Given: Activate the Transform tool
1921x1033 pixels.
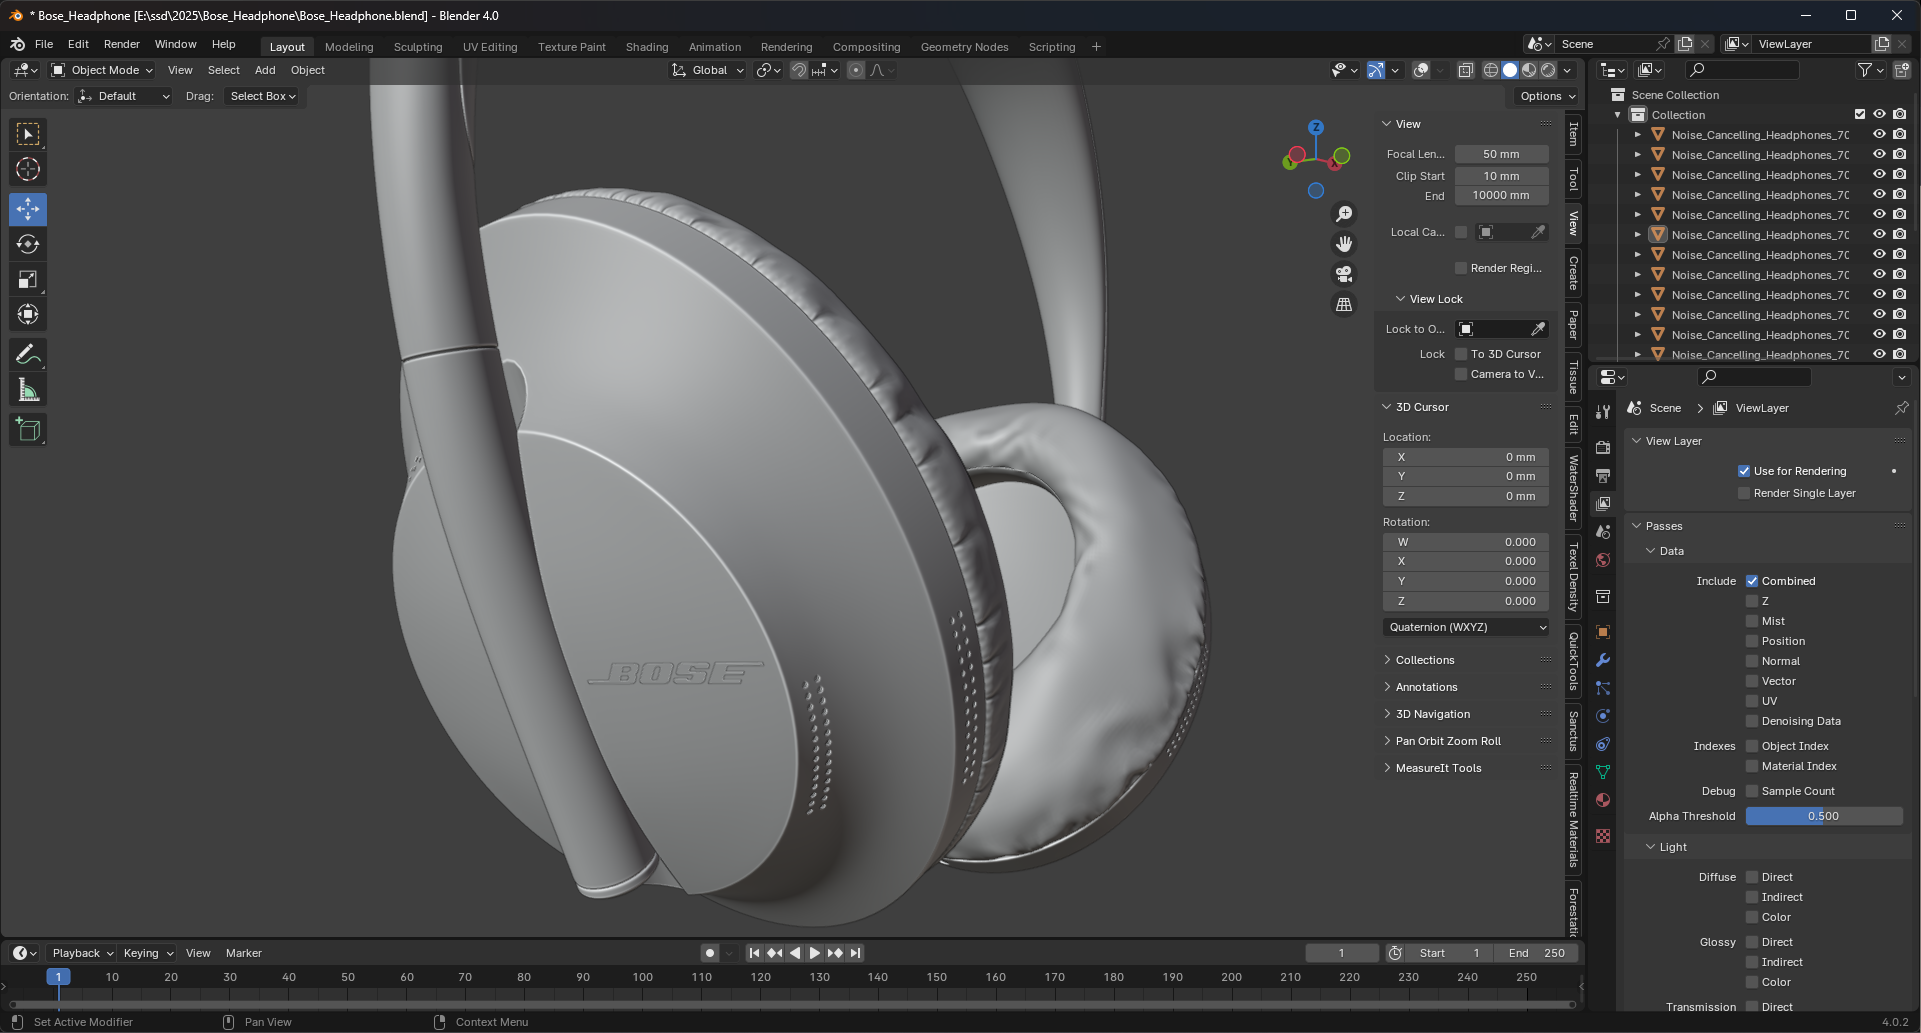Looking at the screenshot, I should [28, 314].
